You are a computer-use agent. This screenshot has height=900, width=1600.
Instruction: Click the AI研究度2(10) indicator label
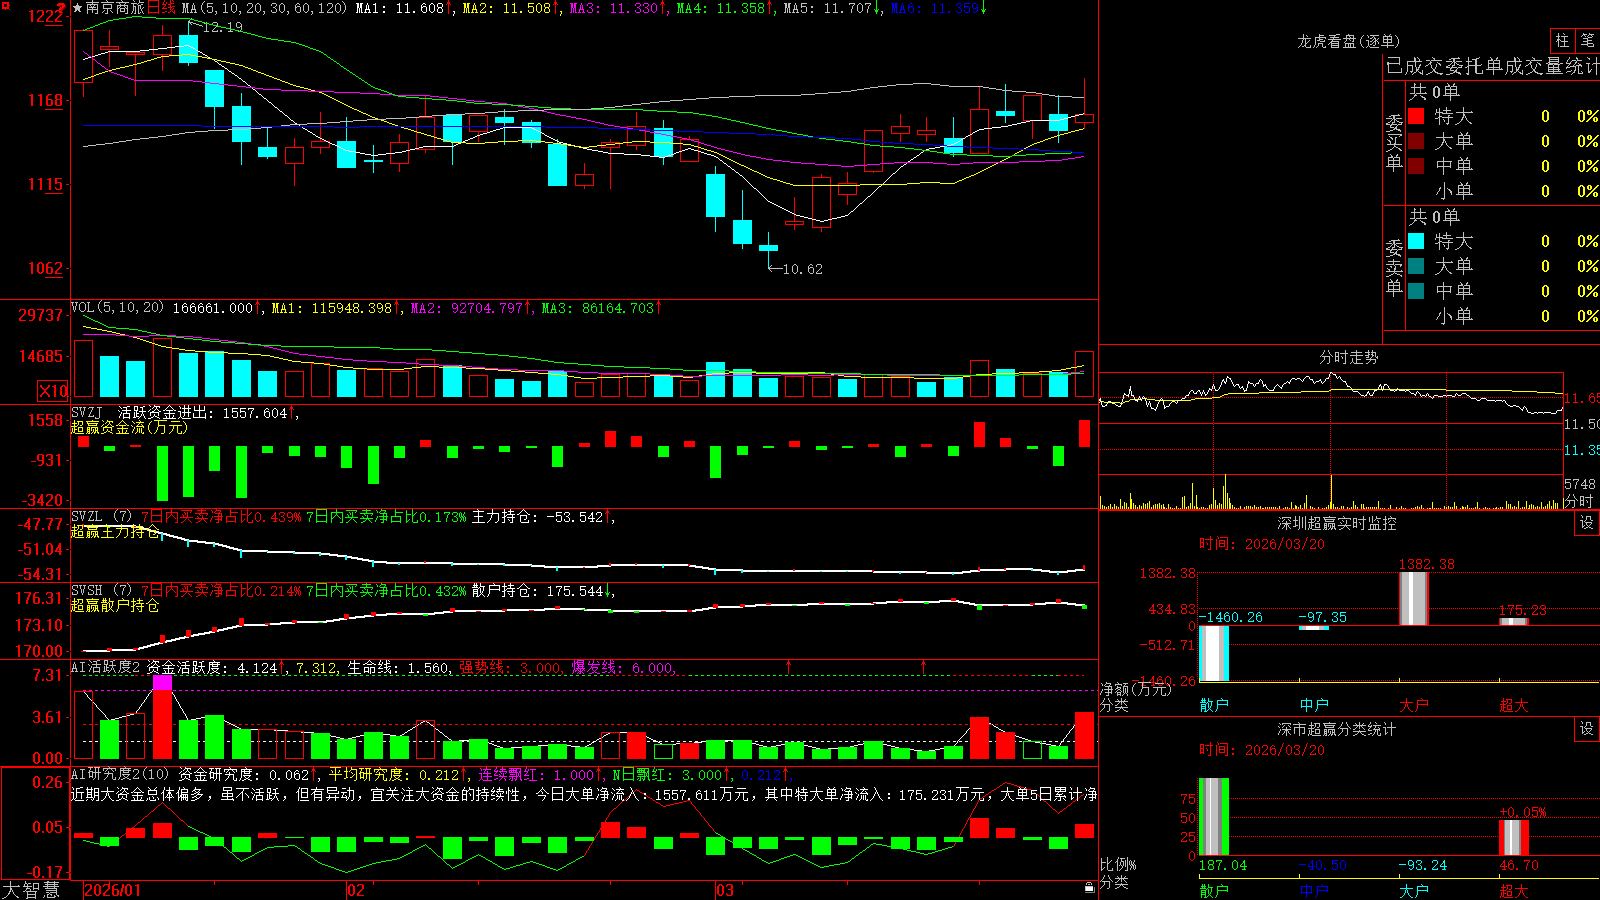pyautogui.click(x=120, y=774)
